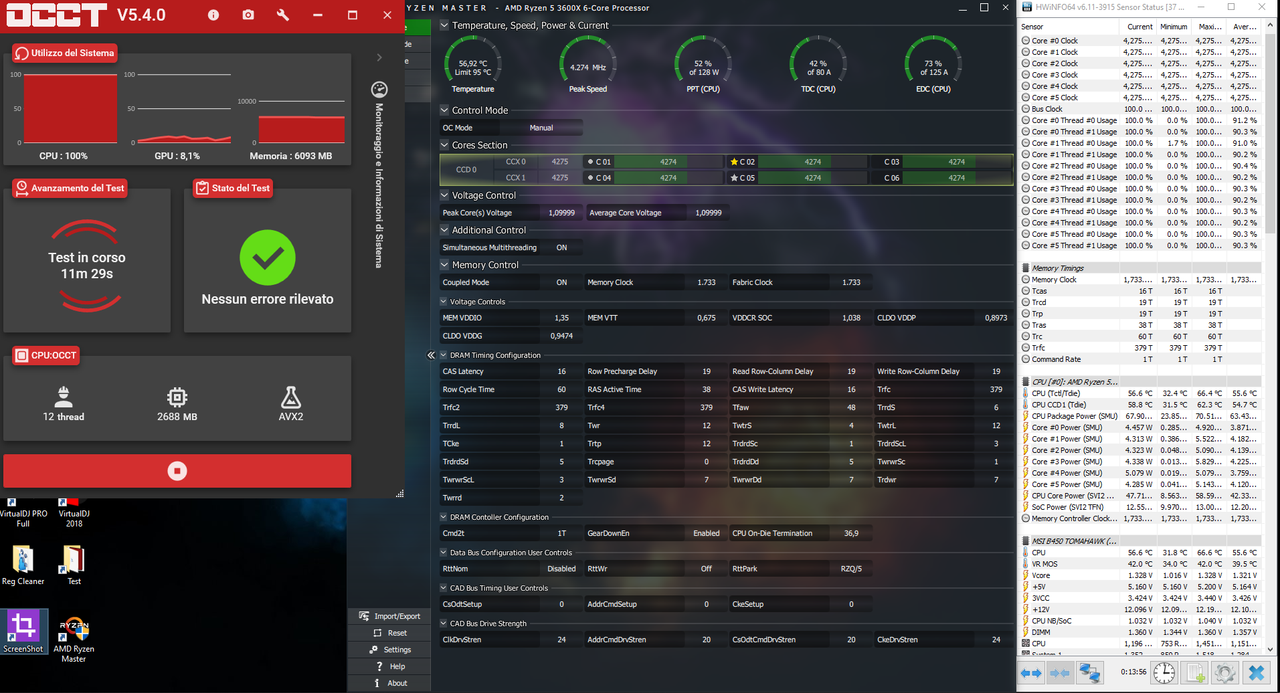Click the Temperature gauge in Ryzen Master
Viewport: 1280px width, 693px height.
[473, 65]
